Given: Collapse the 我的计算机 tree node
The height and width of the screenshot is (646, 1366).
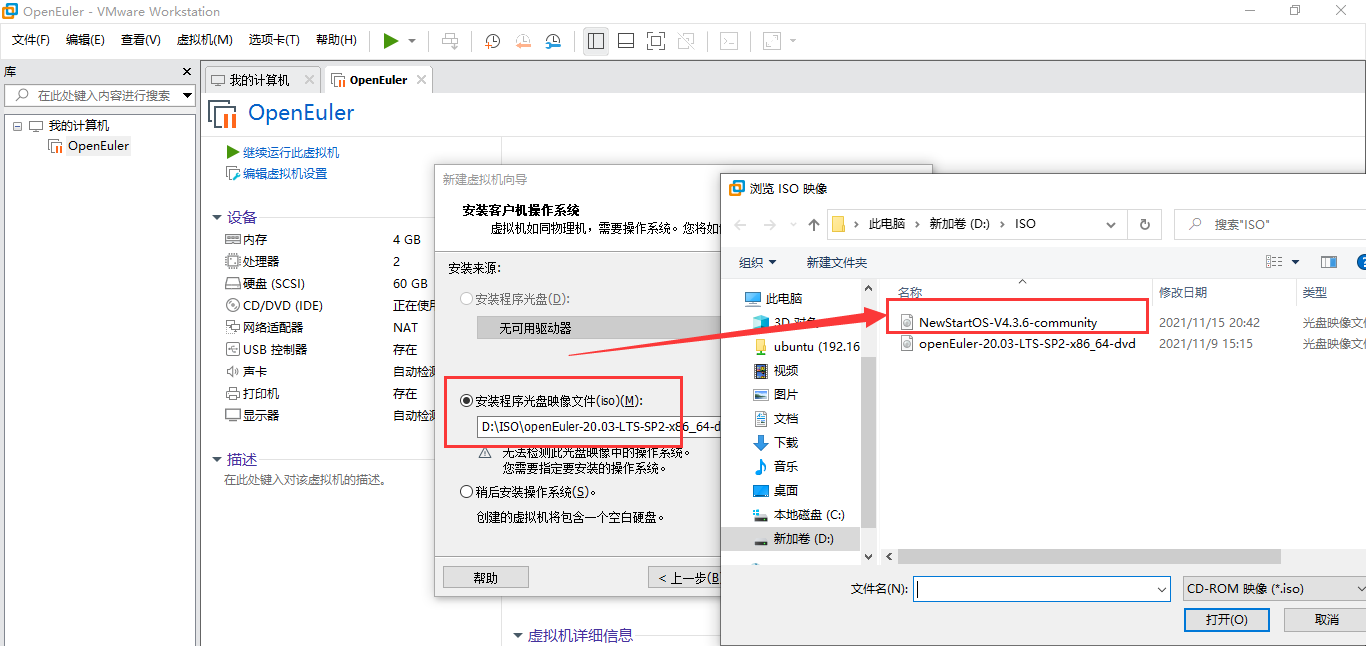Looking at the screenshot, I should pyautogui.click(x=17, y=126).
